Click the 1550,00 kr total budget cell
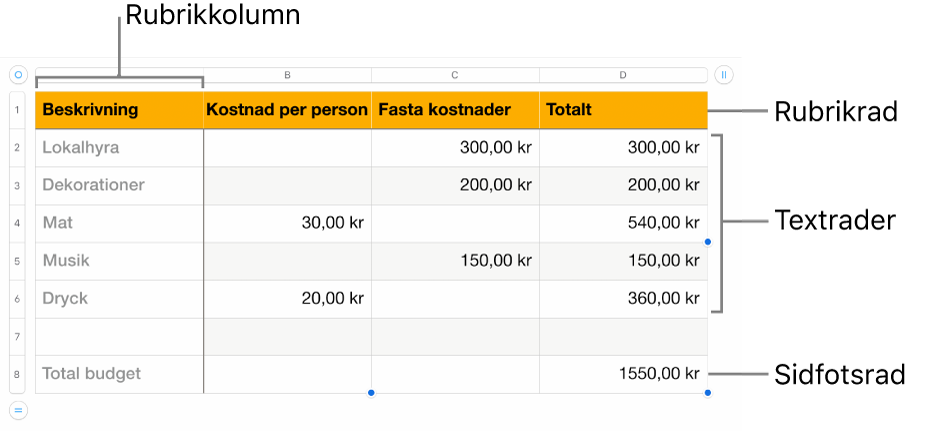The image size is (931, 431). tap(623, 374)
